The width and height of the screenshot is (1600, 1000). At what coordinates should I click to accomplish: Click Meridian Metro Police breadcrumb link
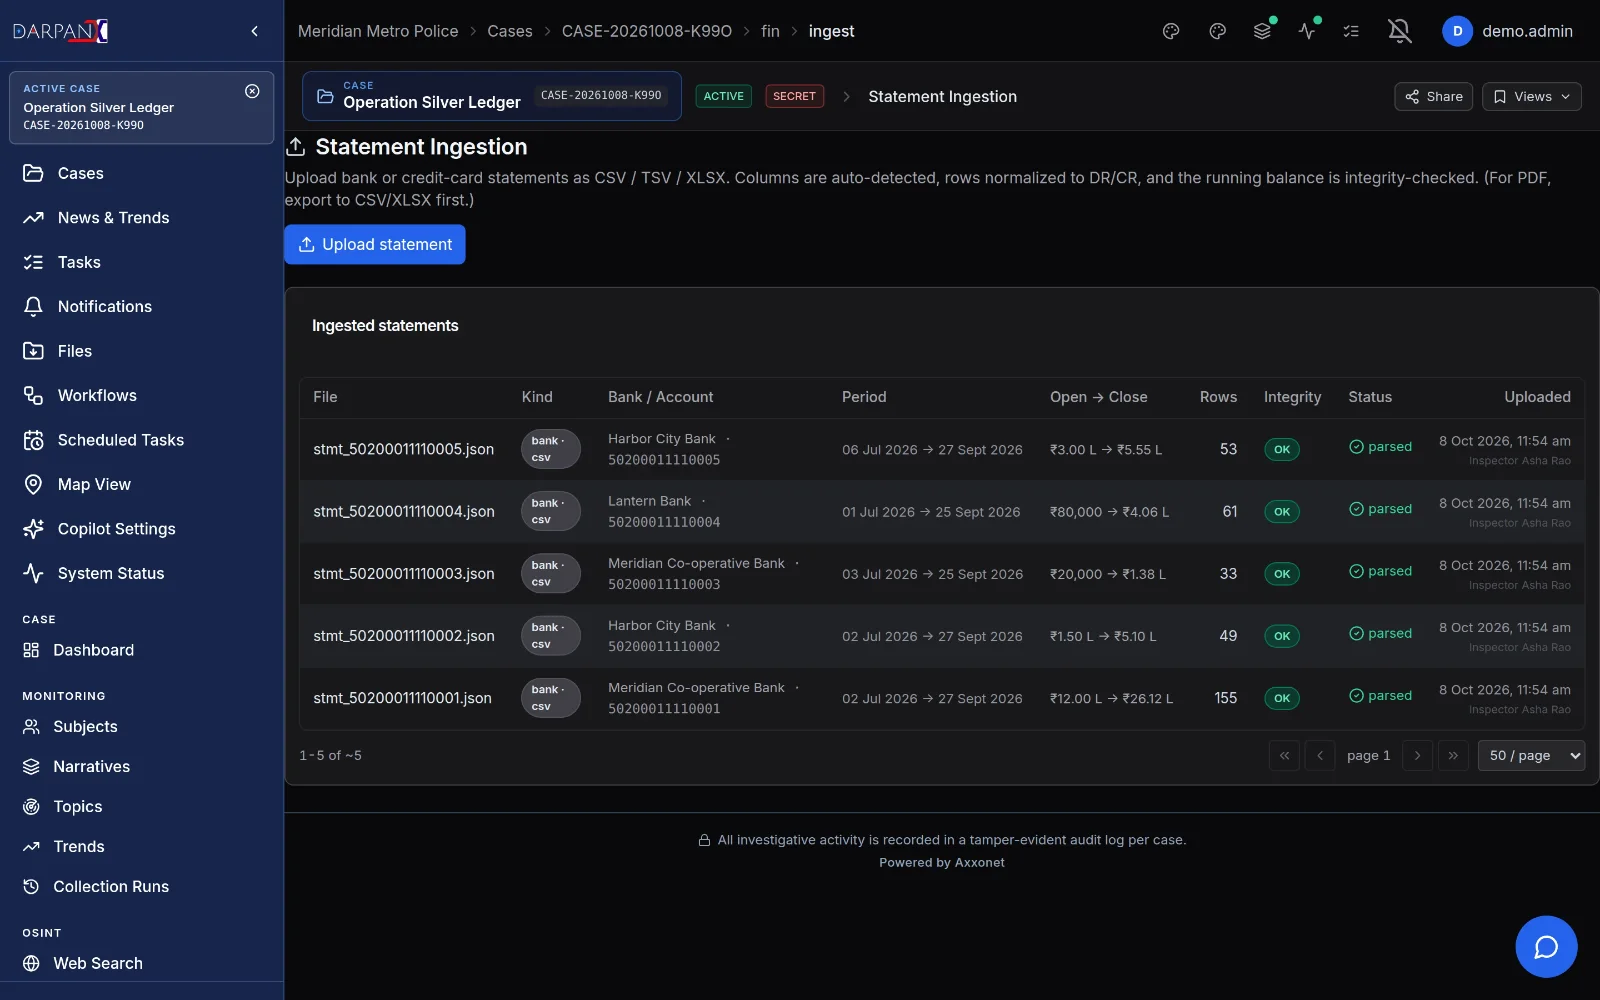[x=378, y=31]
